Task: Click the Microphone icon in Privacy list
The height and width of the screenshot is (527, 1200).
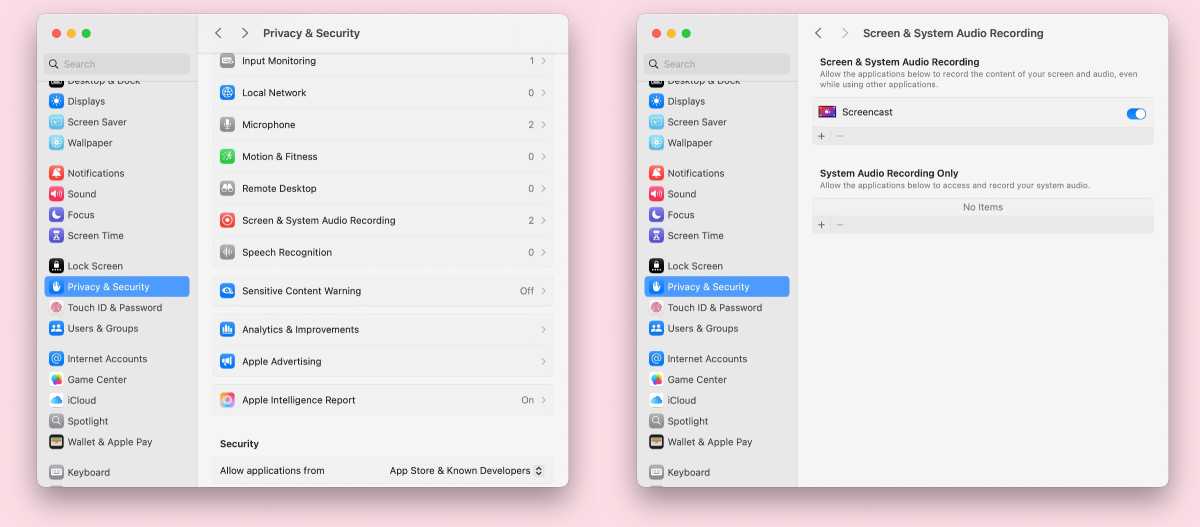Action: point(228,125)
